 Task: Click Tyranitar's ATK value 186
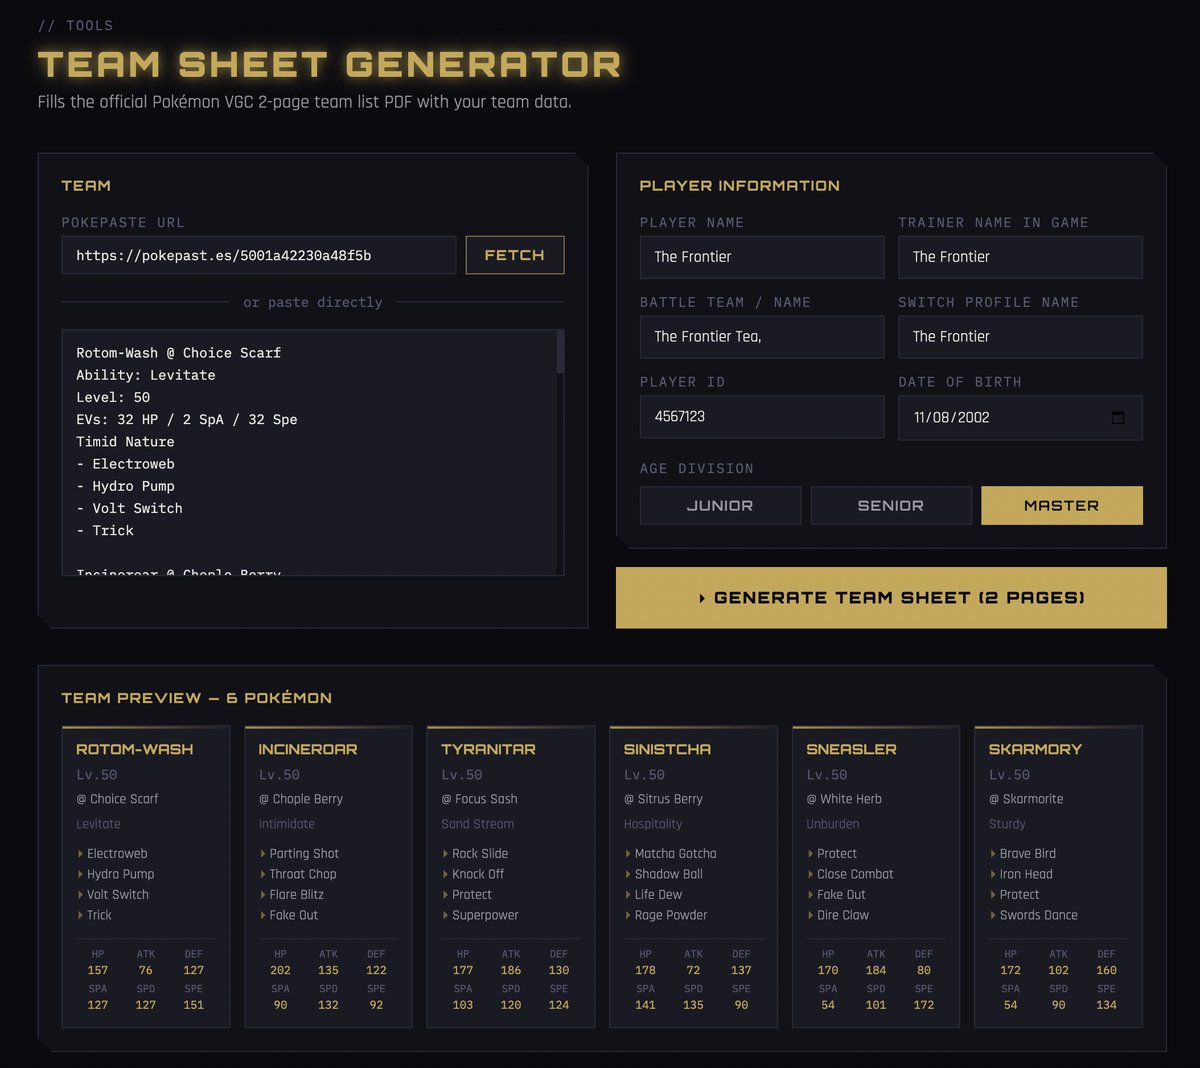(511, 970)
